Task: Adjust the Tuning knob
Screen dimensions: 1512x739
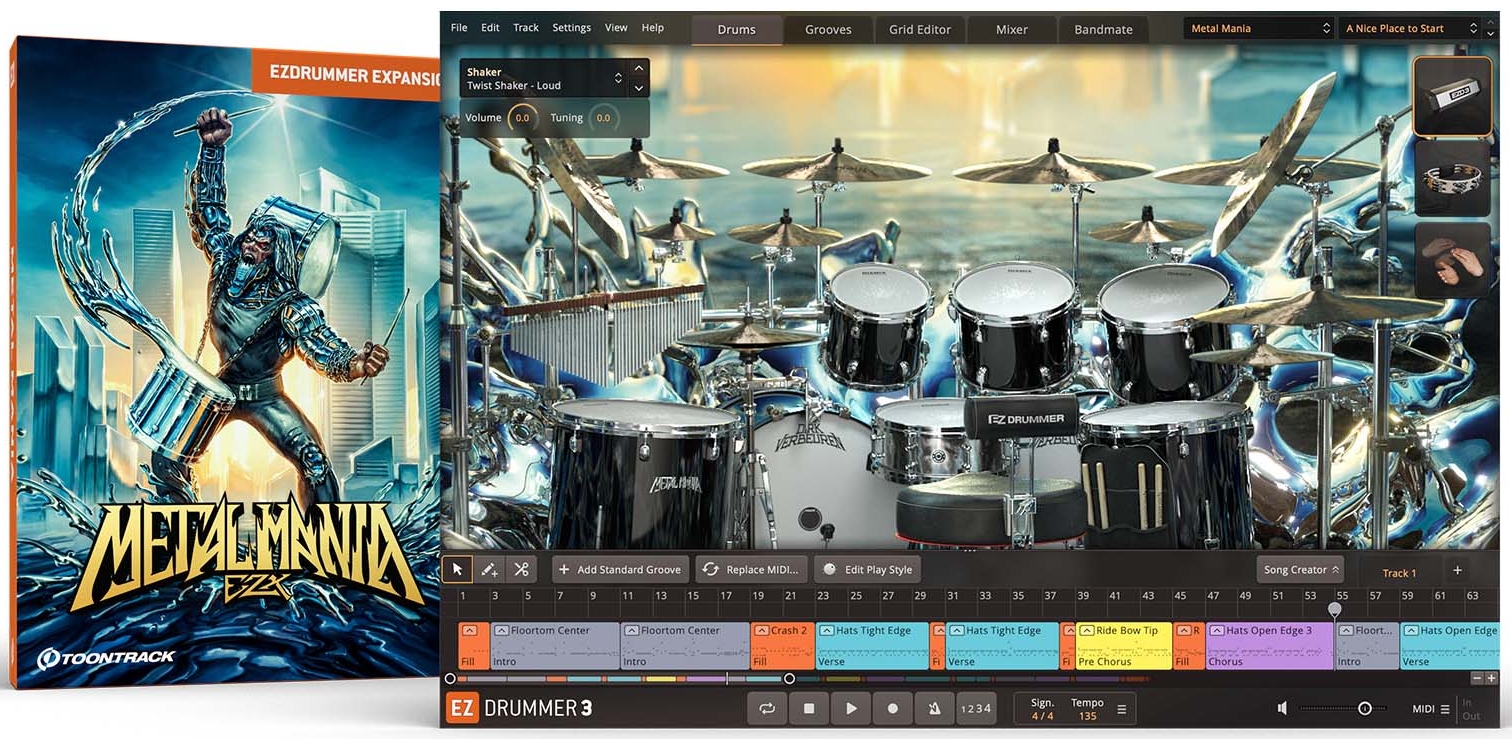Action: tap(603, 118)
